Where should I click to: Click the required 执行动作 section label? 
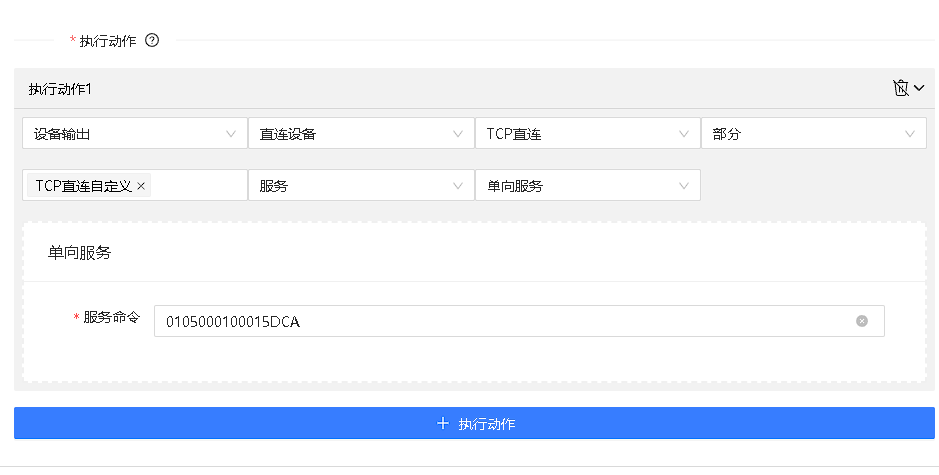pyautogui.click(x=107, y=41)
